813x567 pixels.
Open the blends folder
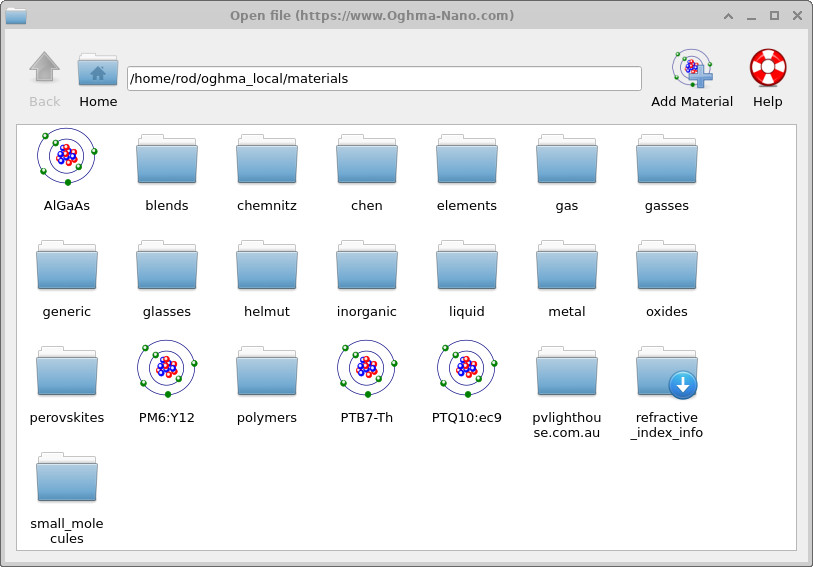(x=167, y=160)
